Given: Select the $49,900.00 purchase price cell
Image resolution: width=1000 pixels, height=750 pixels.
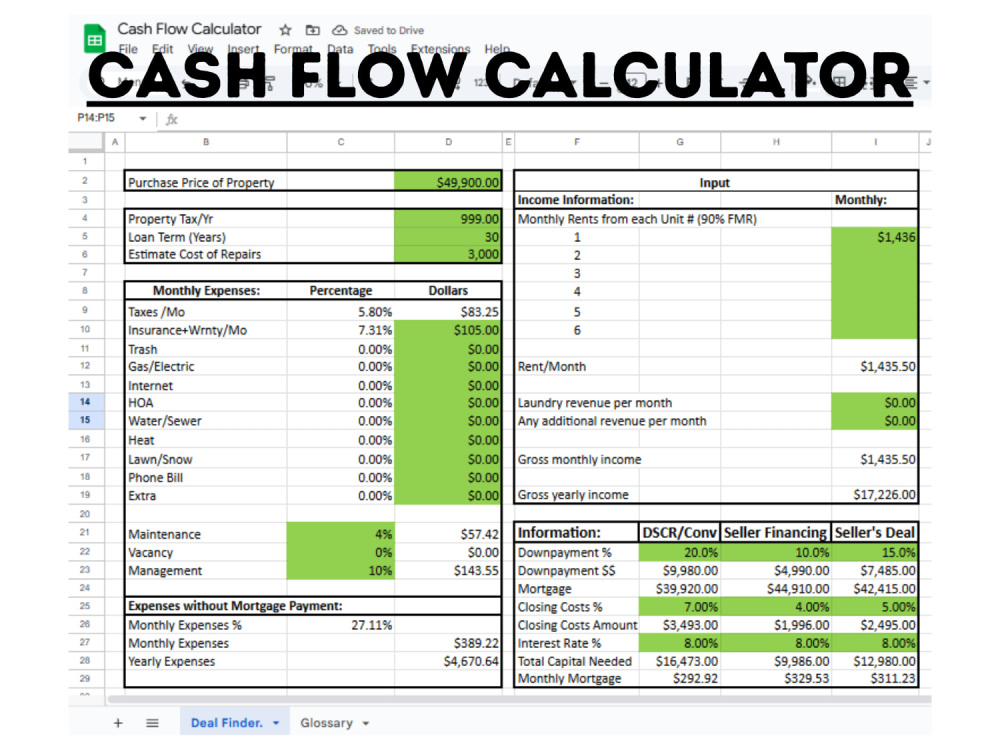Looking at the screenshot, I should (x=448, y=182).
